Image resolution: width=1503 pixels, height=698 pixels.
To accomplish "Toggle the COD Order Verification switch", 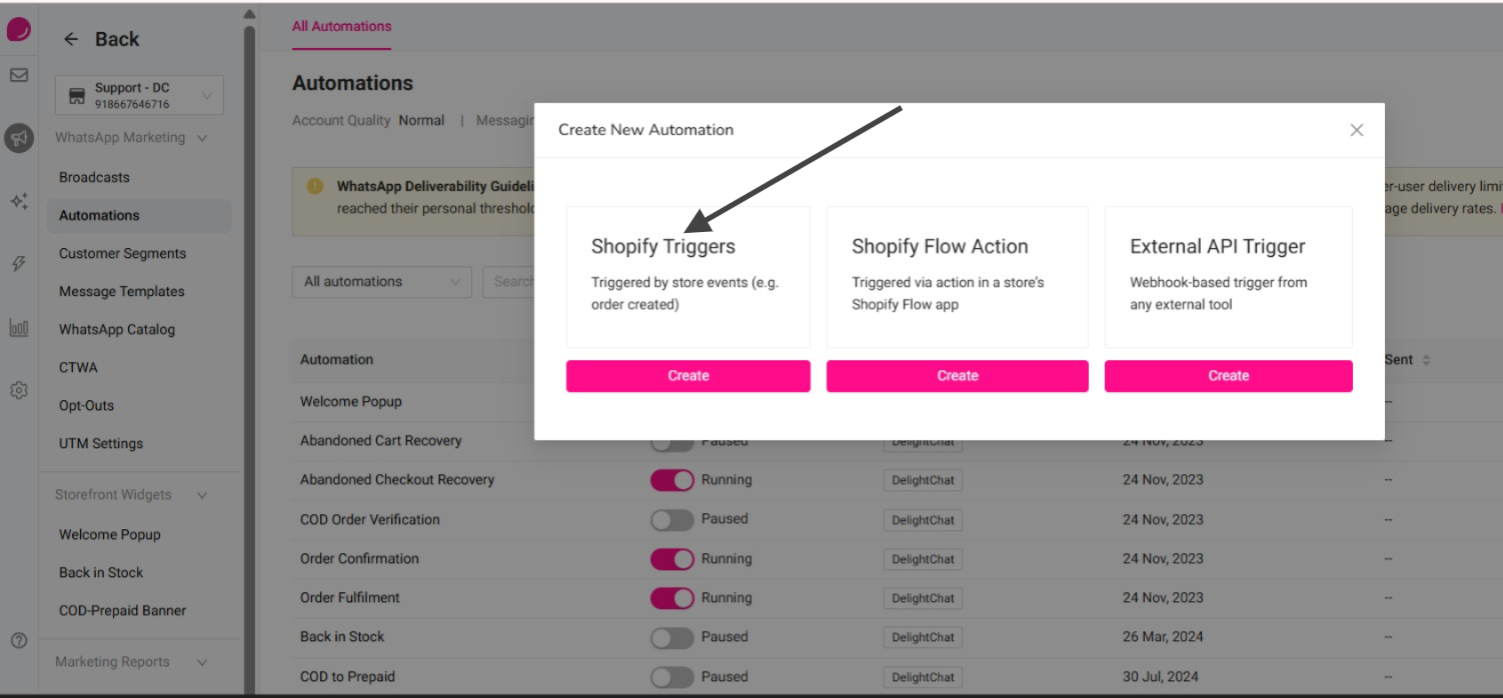I will point(672,519).
